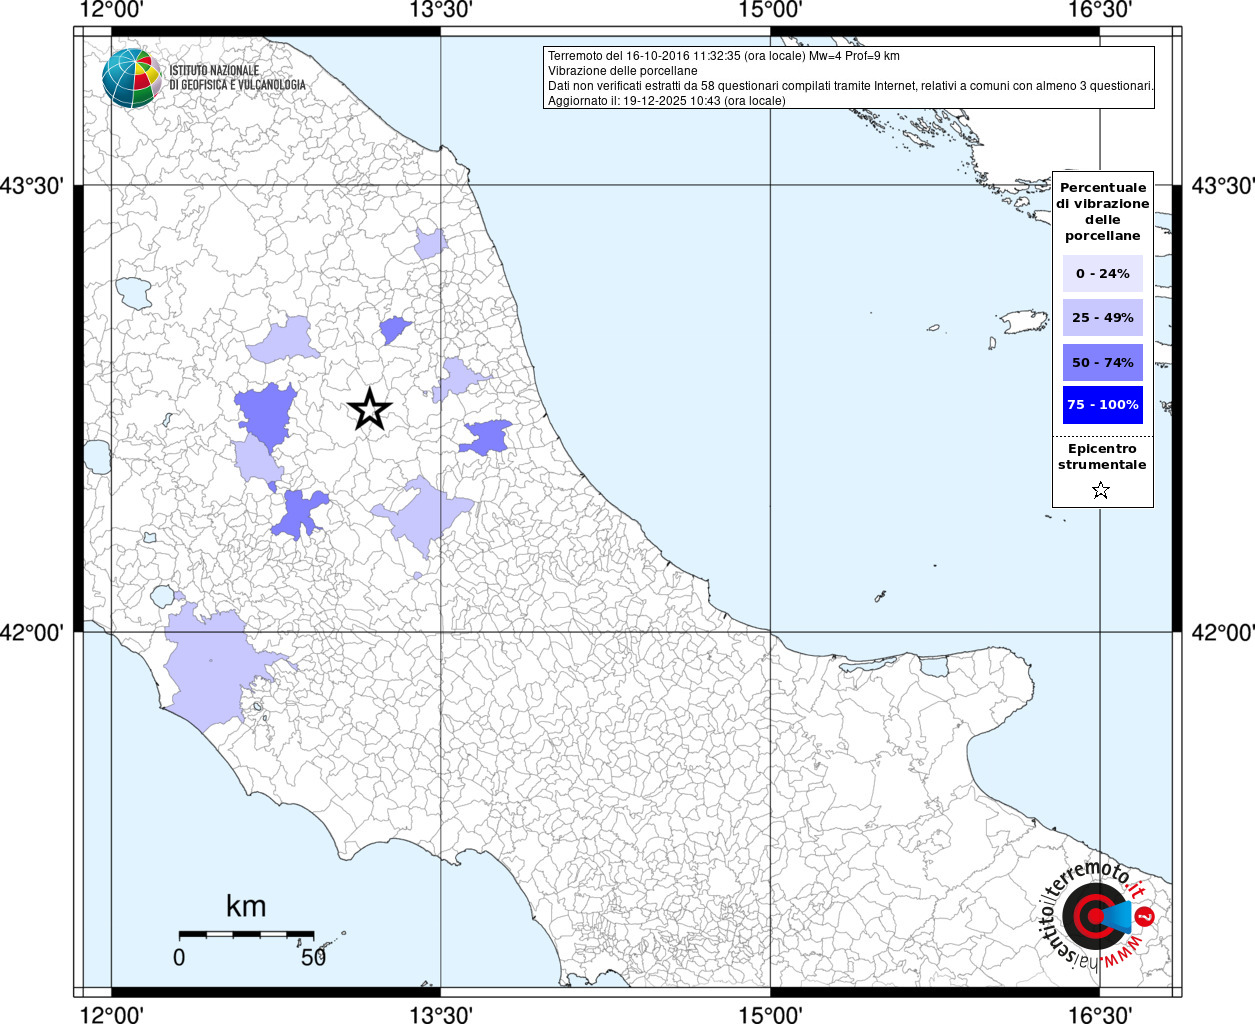Click the 'km' scale unit label
The image size is (1255, 1024).
(246, 906)
